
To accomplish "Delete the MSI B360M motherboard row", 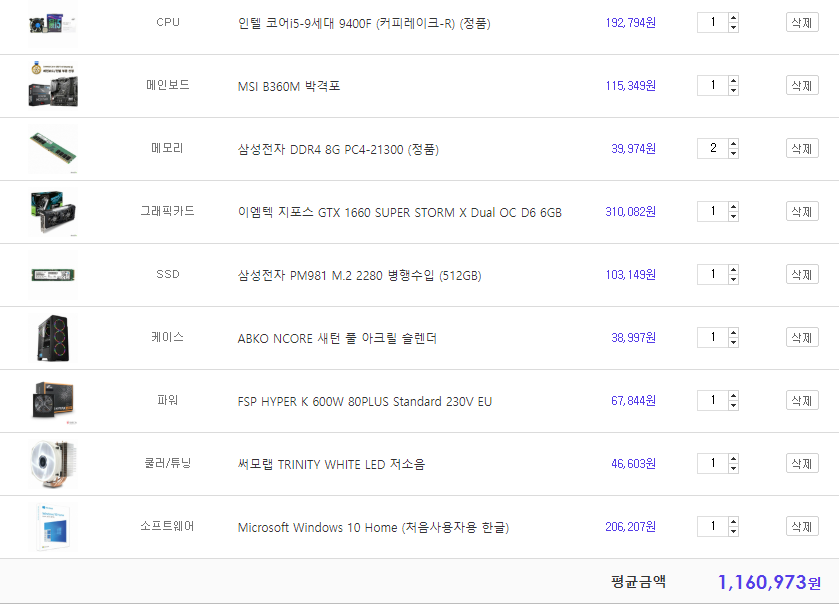I will coord(801,85).
